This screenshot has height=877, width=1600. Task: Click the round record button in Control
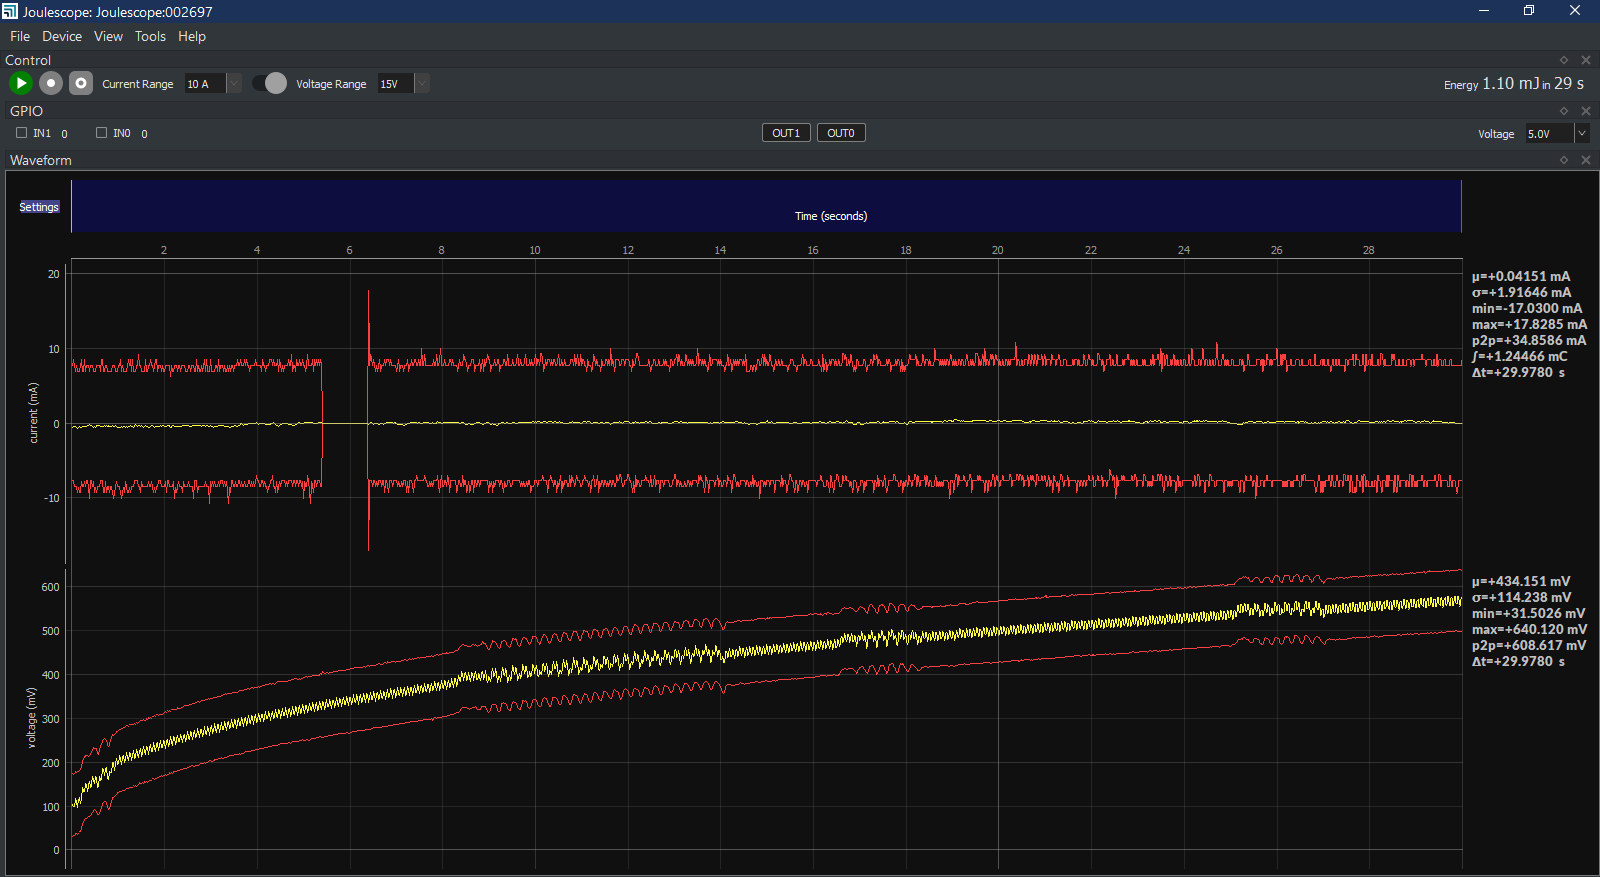[51, 83]
